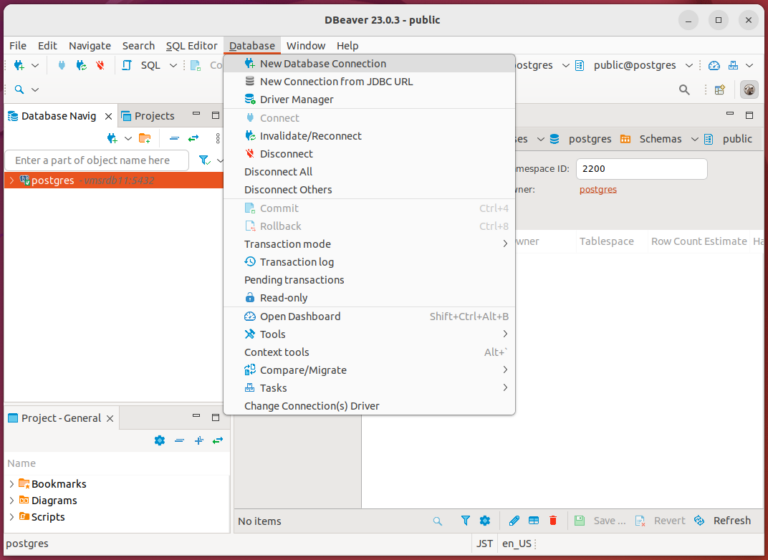
Task: Open the Transaction mode submenu
Action: (287, 244)
